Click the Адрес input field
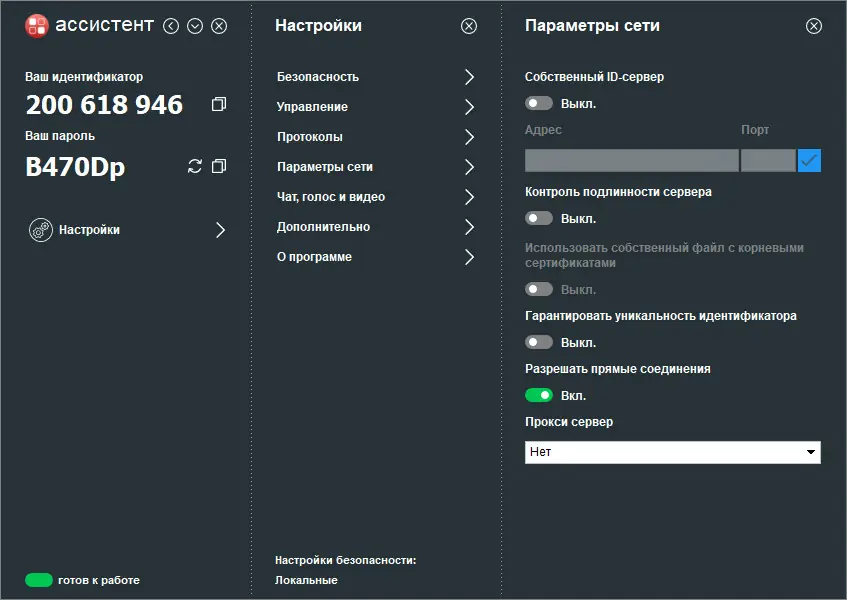 tap(630, 159)
